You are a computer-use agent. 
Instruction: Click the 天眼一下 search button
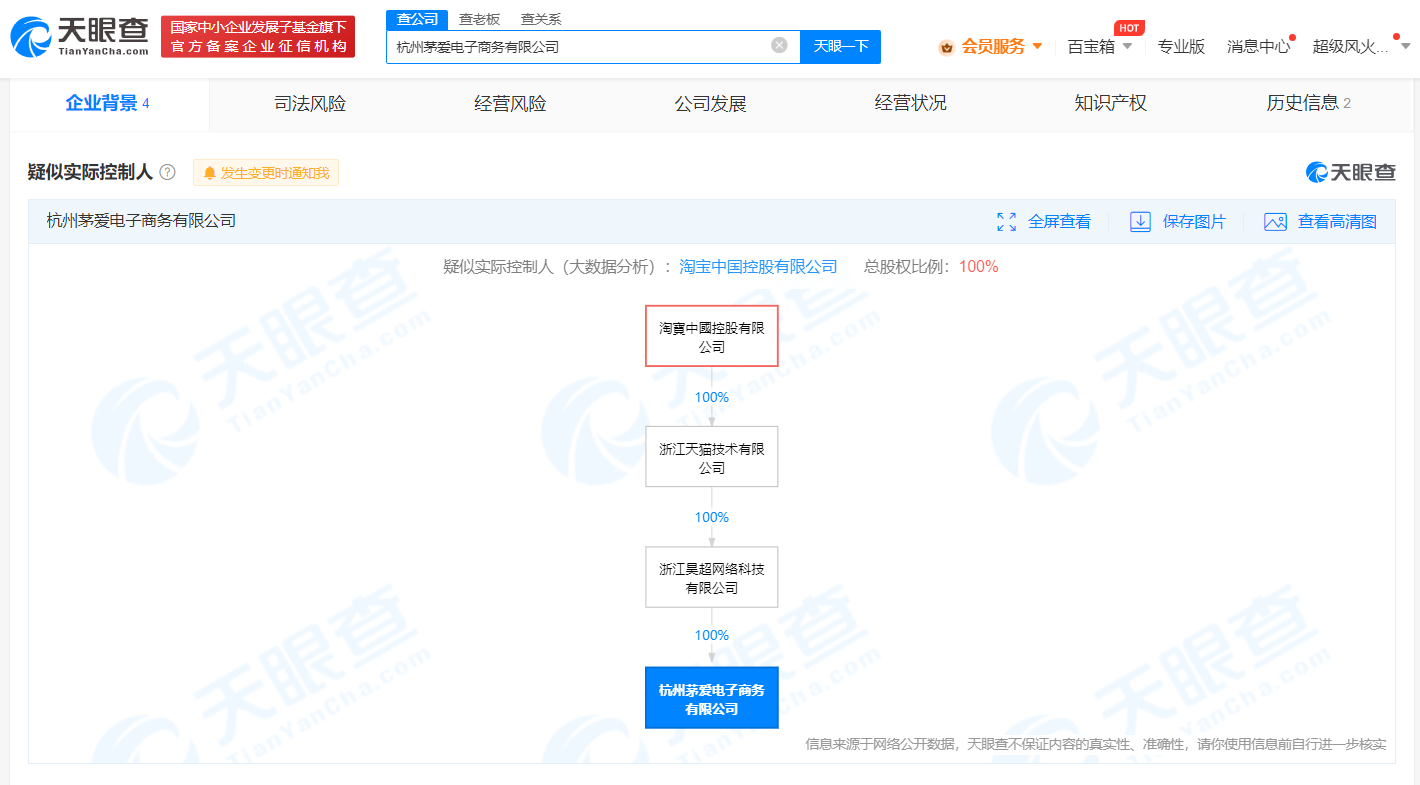pyautogui.click(x=840, y=46)
